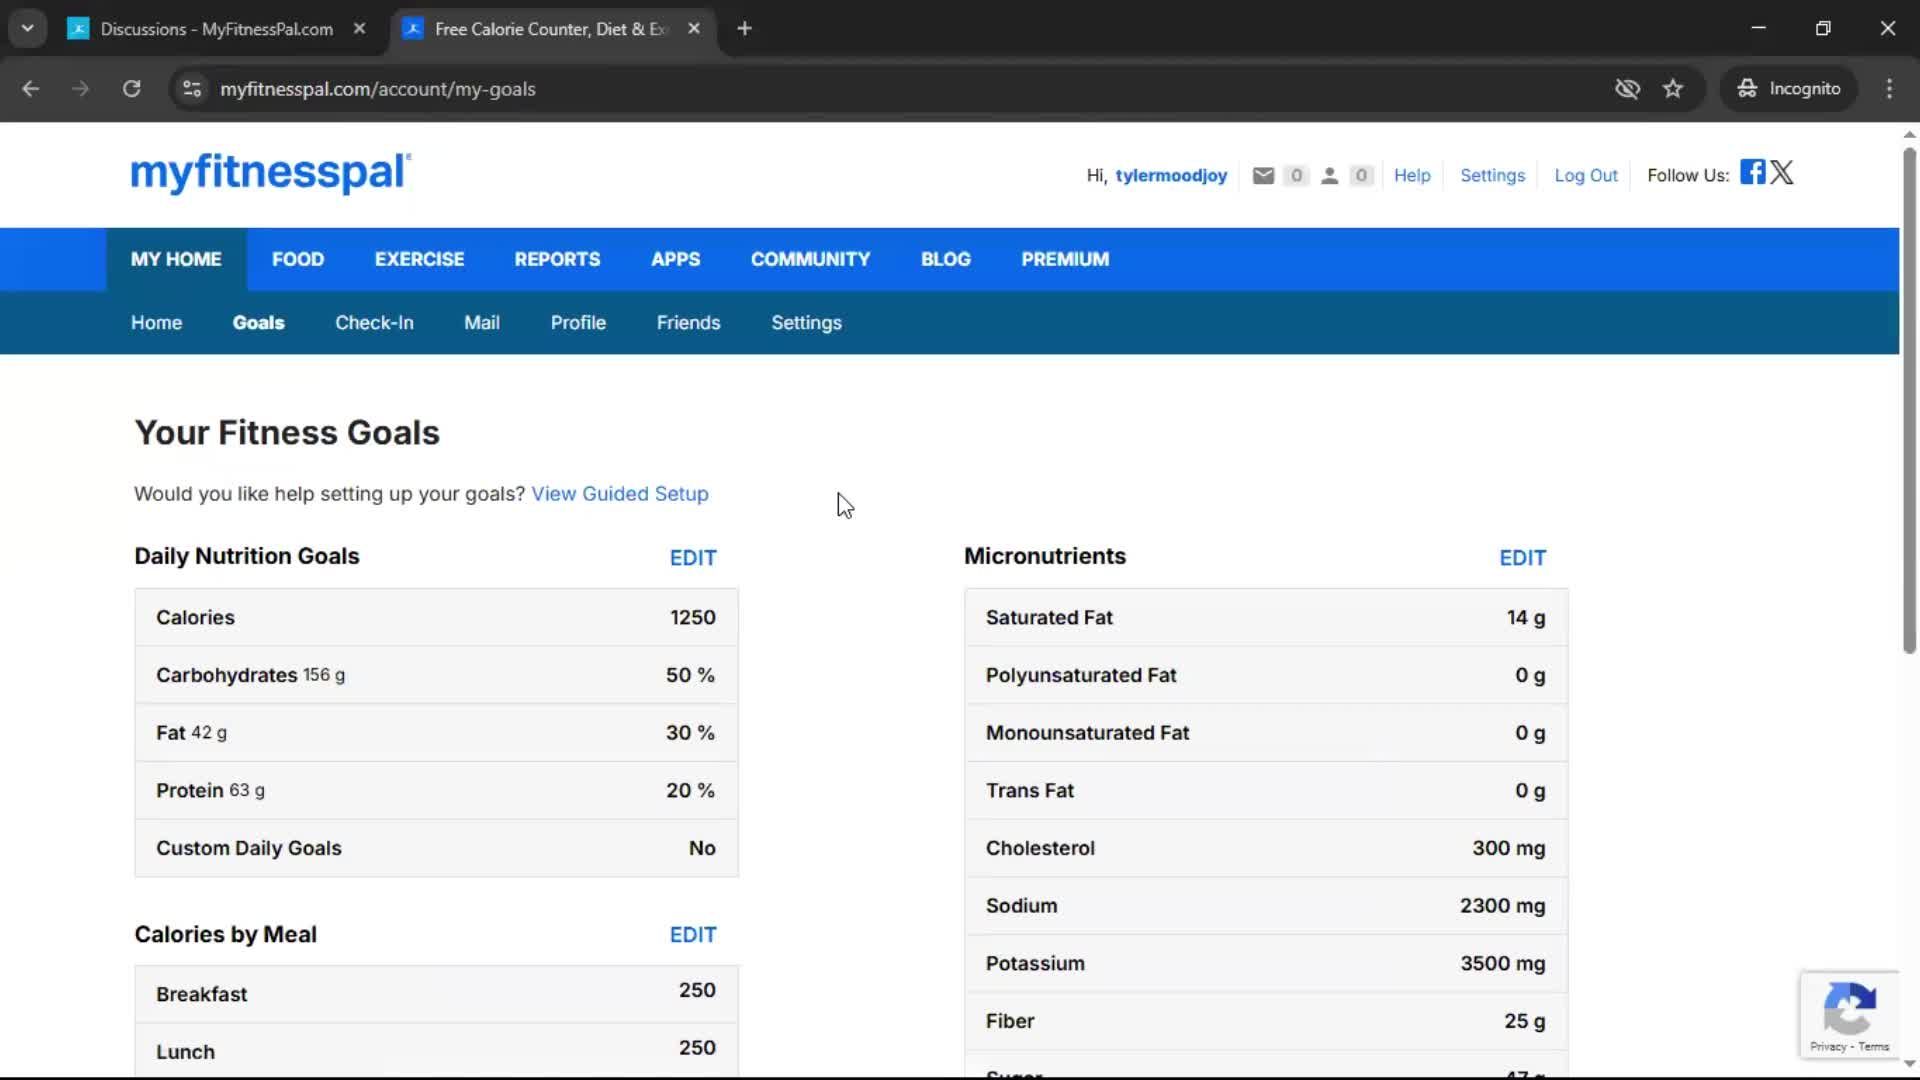The height and width of the screenshot is (1080, 1920).
Task: Visit the Facebook follow icon
Action: [x=1752, y=172]
